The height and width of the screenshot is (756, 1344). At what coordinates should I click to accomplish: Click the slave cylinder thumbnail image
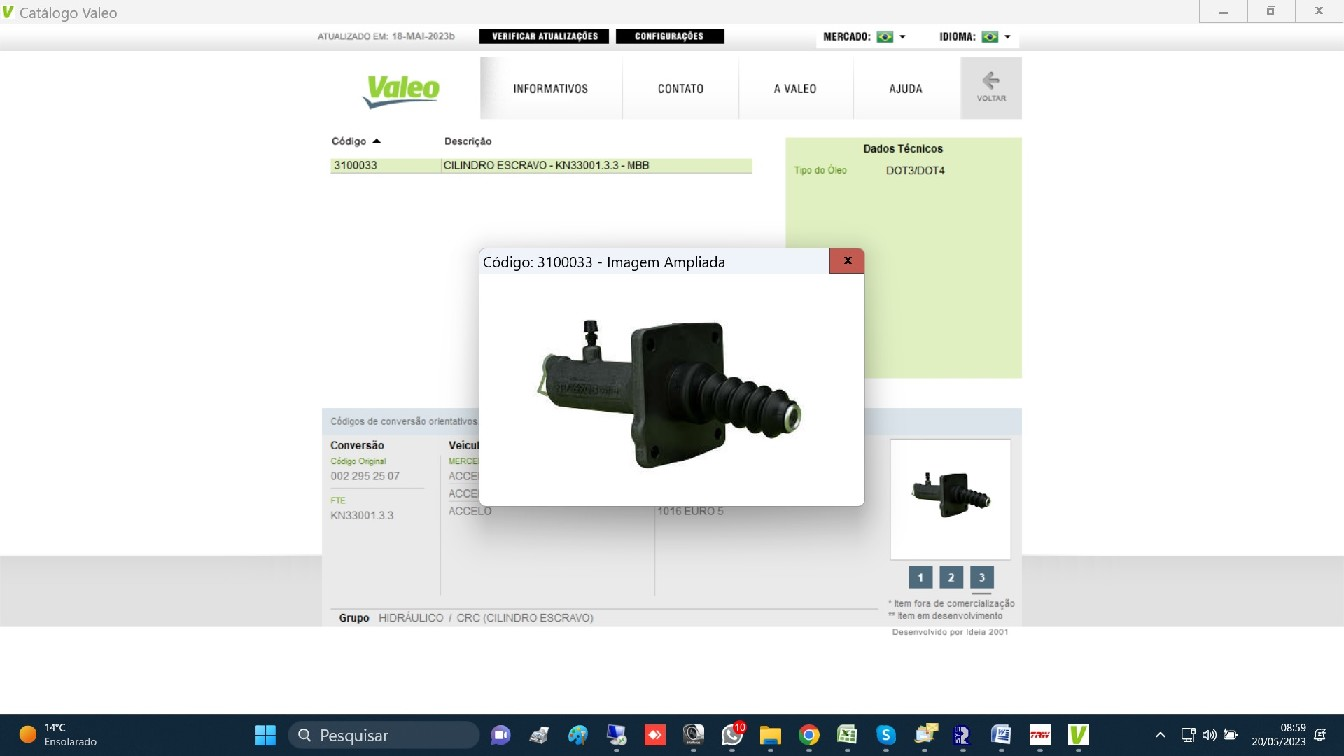click(x=950, y=497)
